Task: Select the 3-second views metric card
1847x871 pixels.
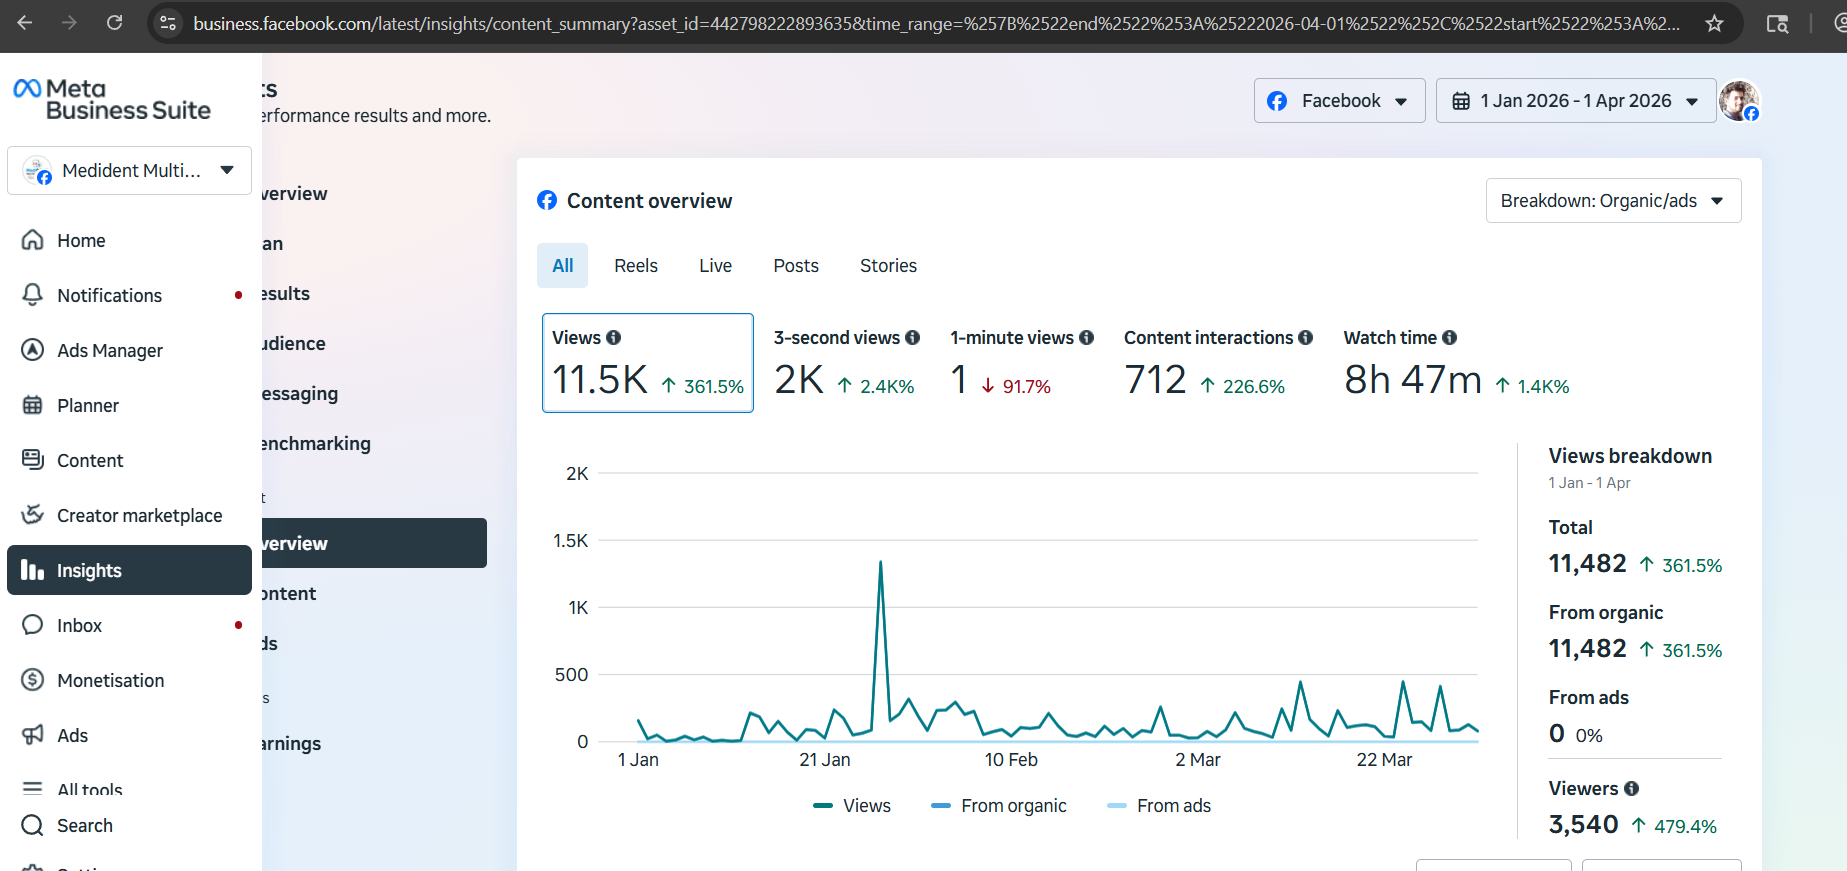Action: coord(846,363)
